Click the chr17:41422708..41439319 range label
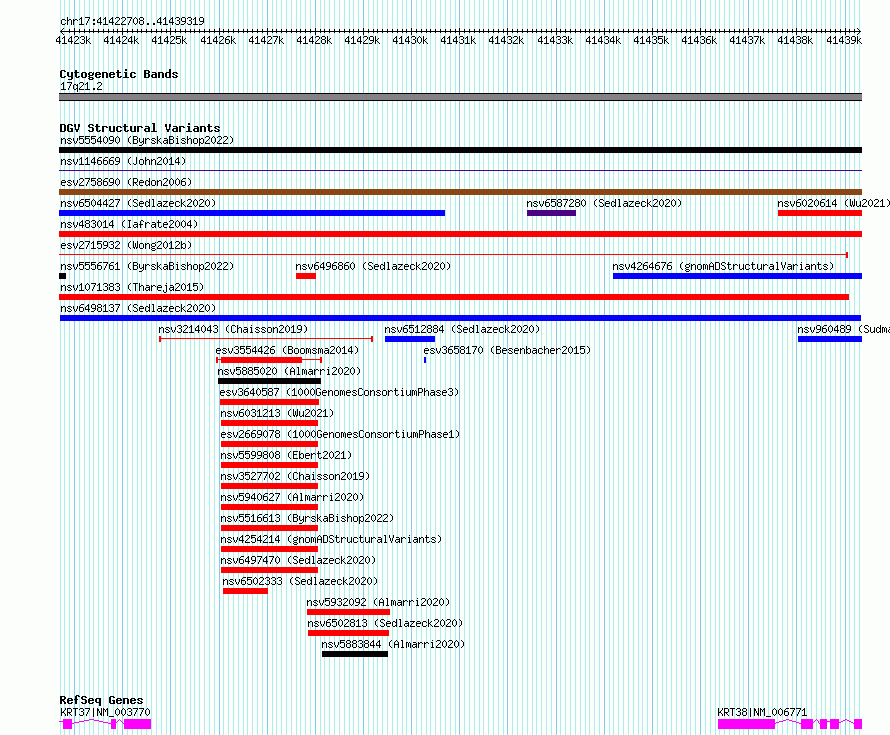 pyautogui.click(x=132, y=21)
